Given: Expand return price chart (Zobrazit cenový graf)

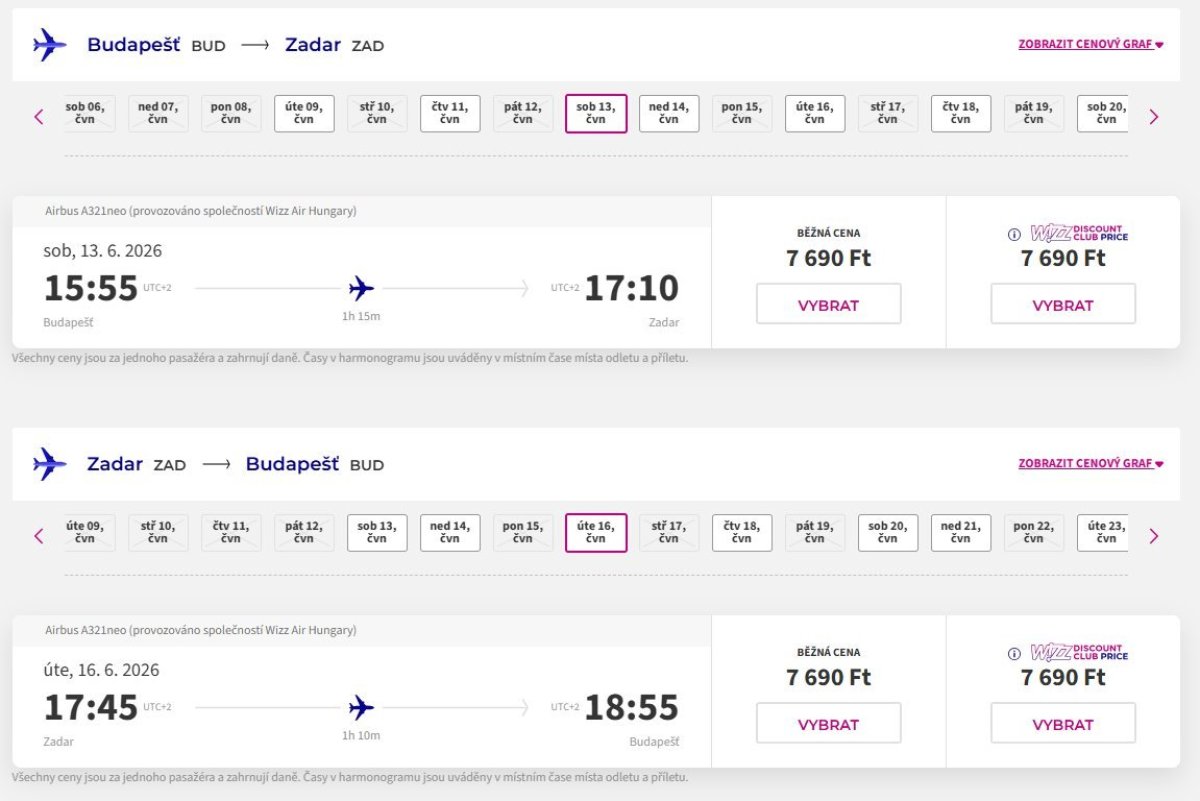Looking at the screenshot, I should (x=1090, y=464).
